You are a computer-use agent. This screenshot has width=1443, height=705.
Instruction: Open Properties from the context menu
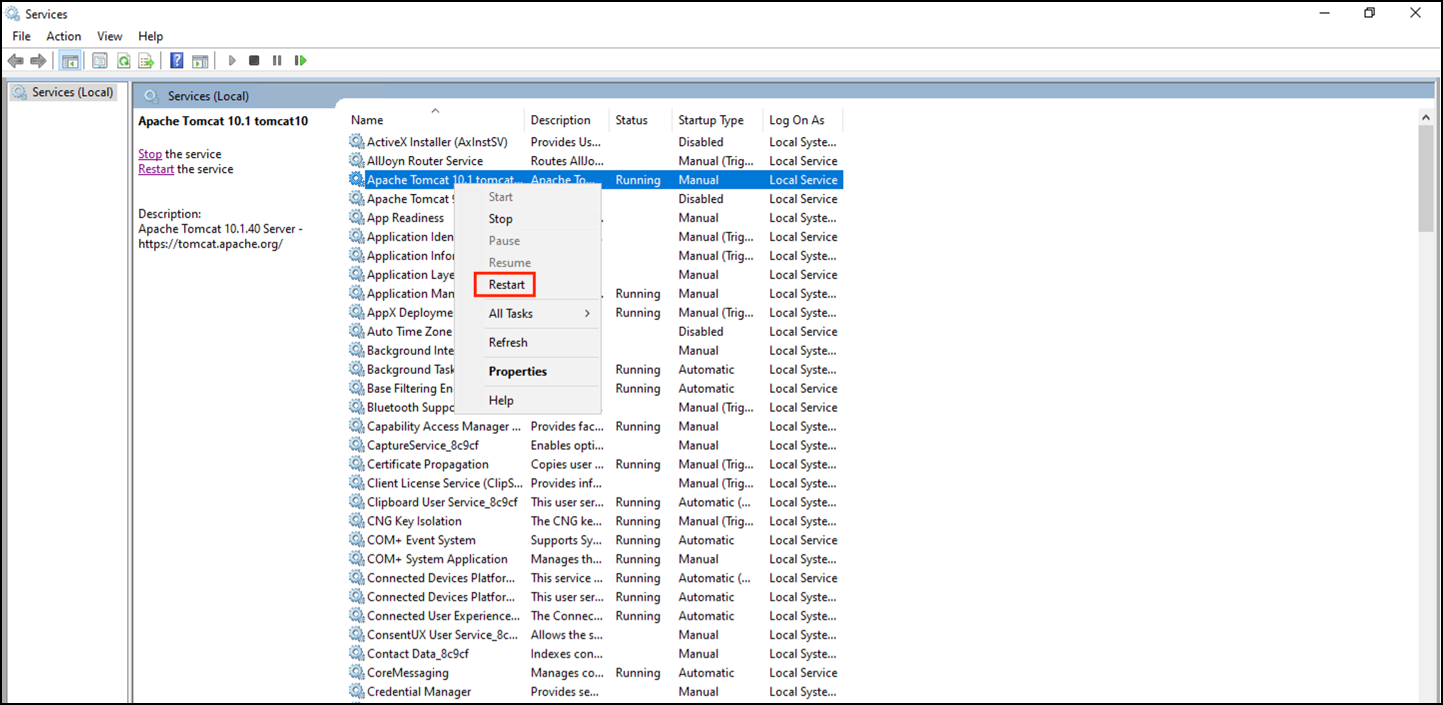(517, 372)
